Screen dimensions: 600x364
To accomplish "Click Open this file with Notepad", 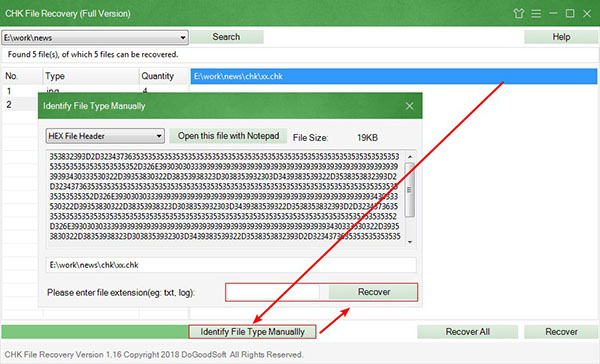I will [228, 136].
